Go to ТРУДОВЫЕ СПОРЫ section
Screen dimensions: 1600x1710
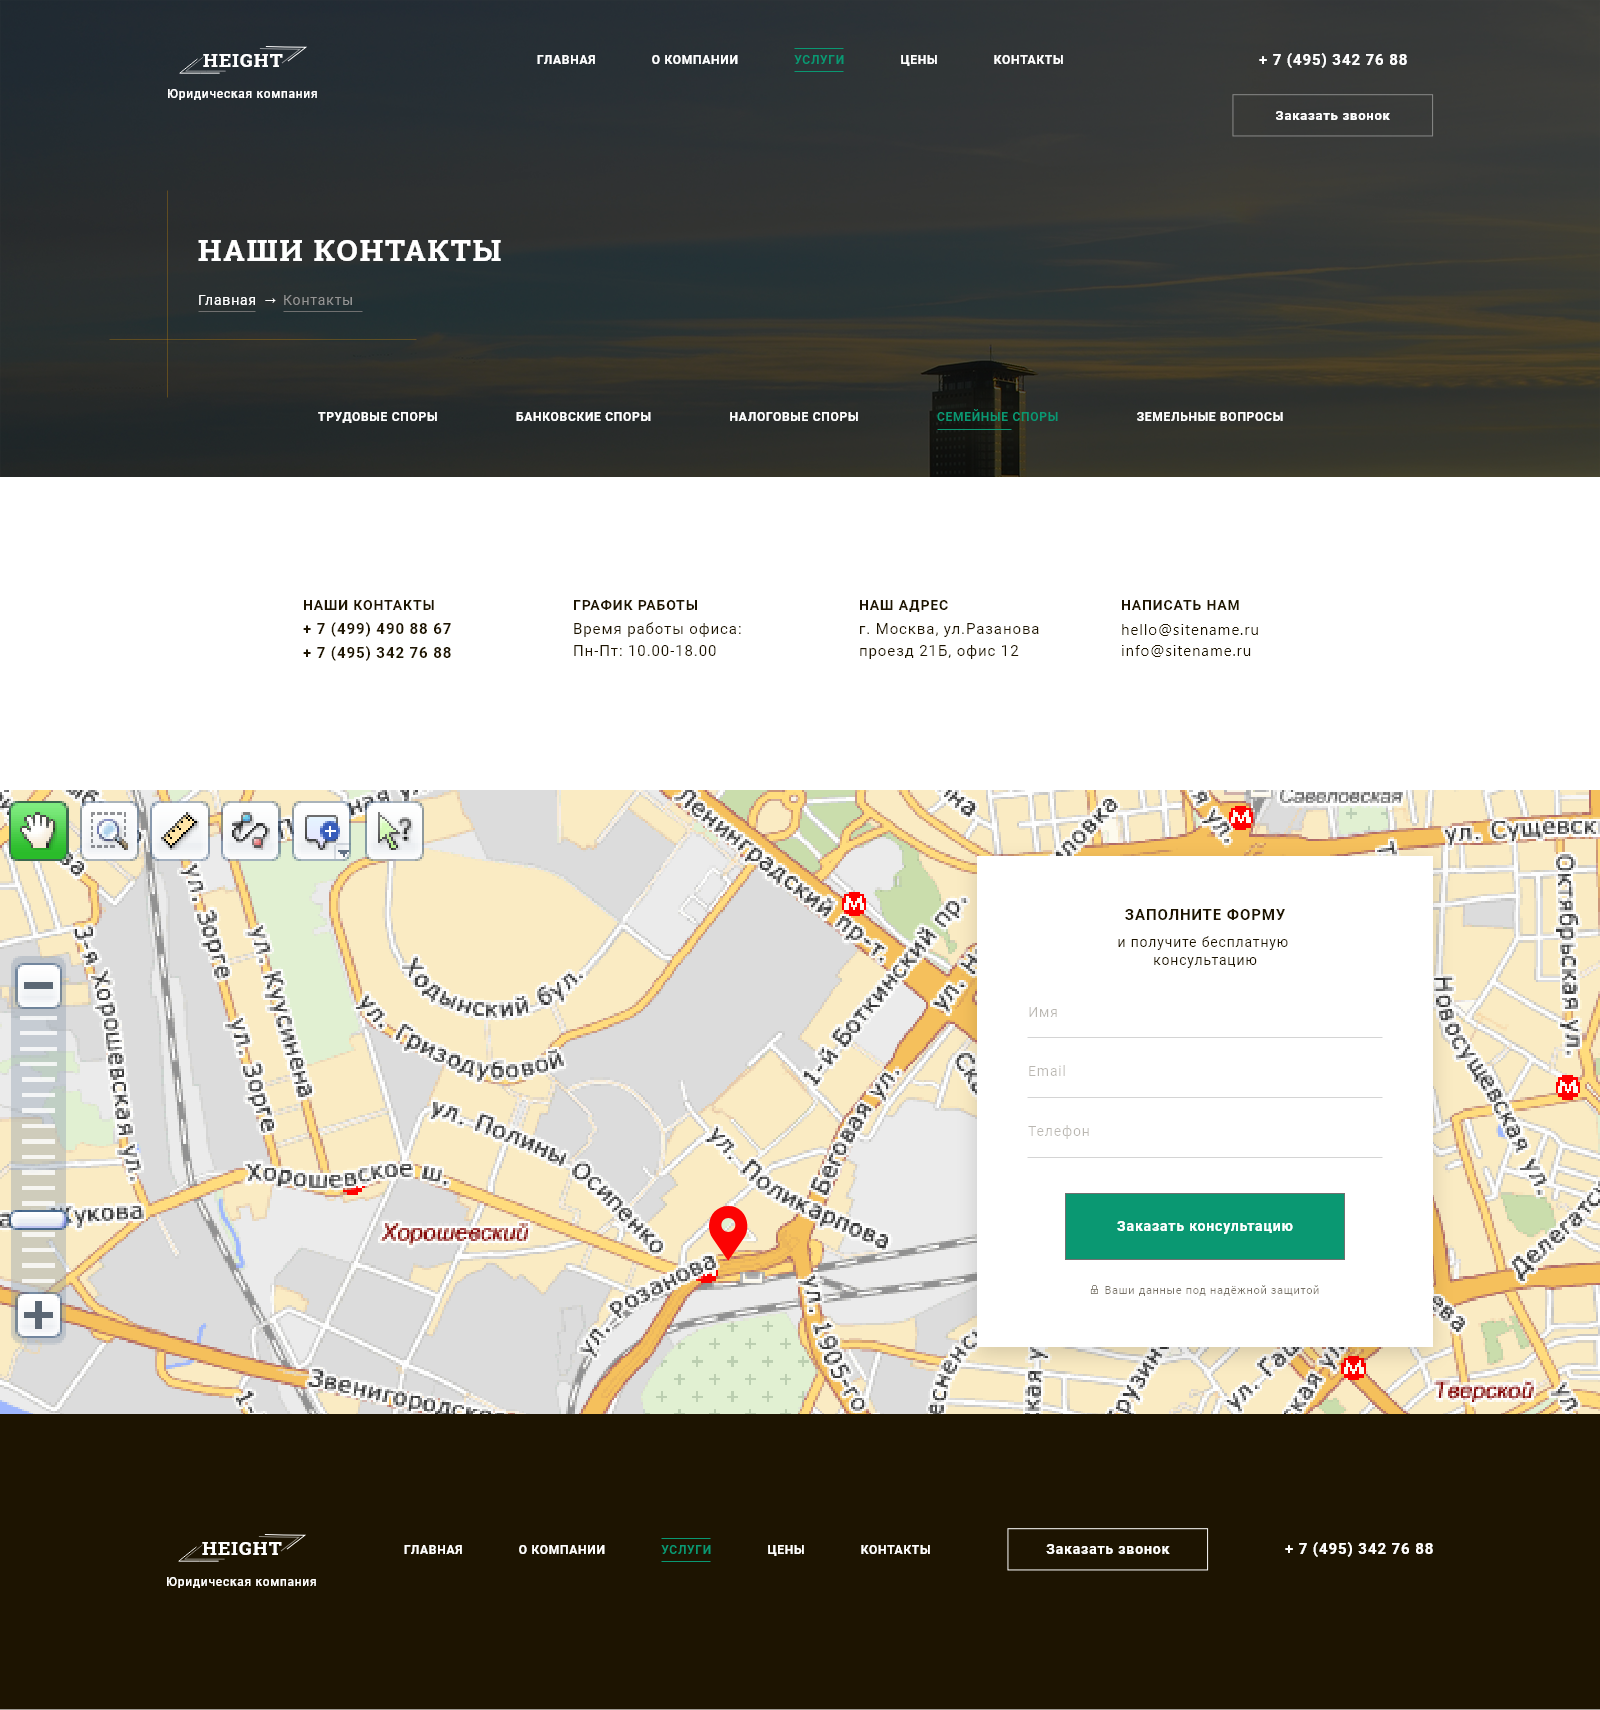[378, 417]
